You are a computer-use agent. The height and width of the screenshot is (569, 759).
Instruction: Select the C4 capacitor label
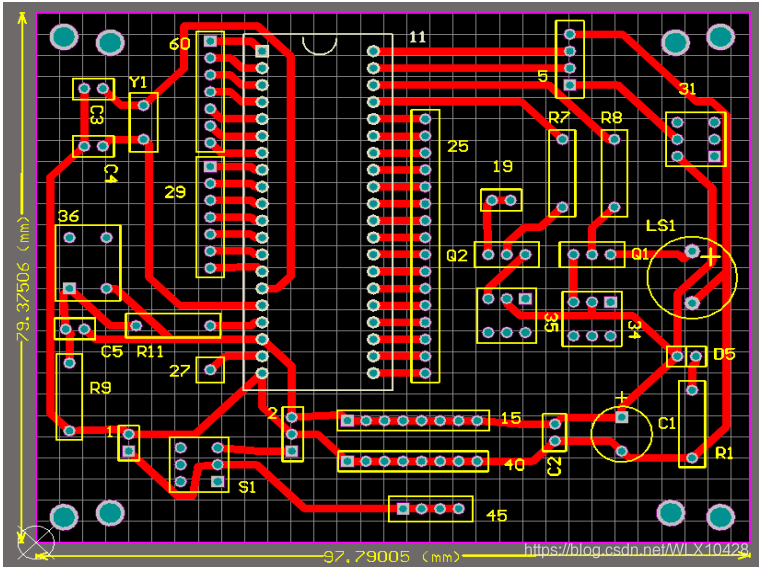(x=110, y=173)
